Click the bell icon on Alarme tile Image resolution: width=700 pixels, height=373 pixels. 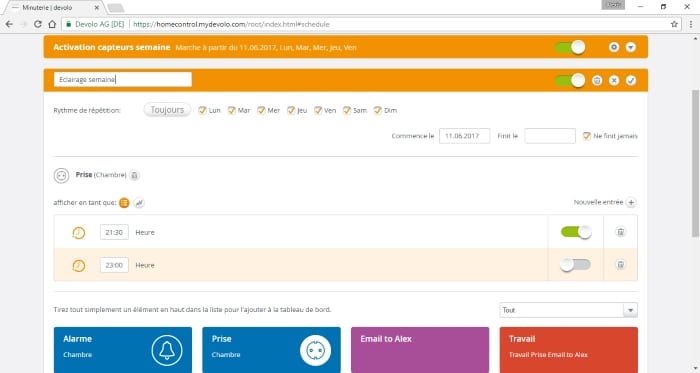[x=167, y=350]
